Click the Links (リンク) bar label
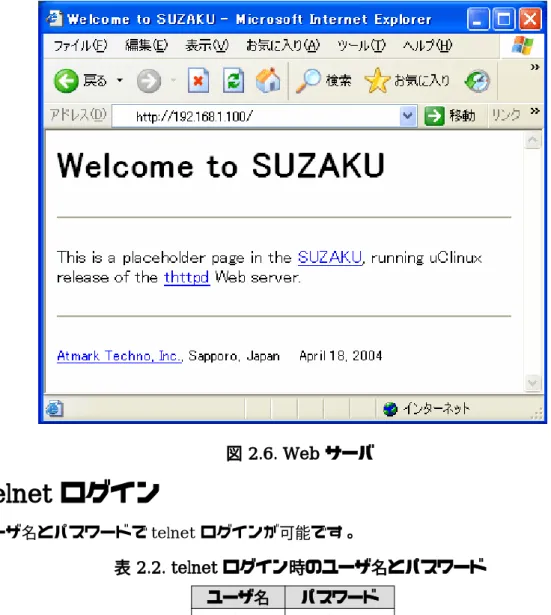 (506, 115)
